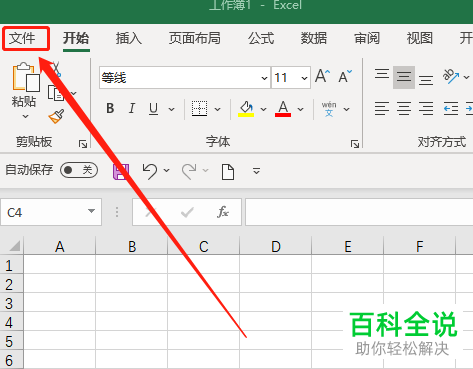Toggle underline formatting
Screen dimensions: 473x369
coord(153,108)
